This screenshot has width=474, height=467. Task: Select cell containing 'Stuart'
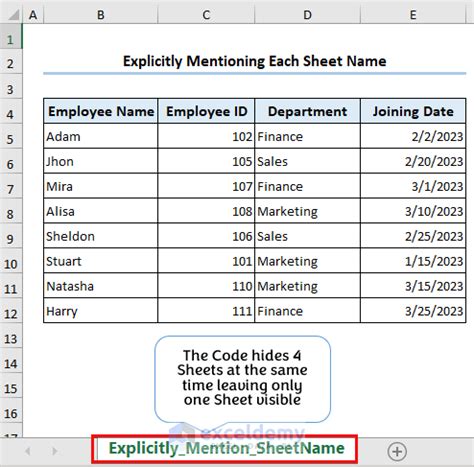tap(101, 261)
